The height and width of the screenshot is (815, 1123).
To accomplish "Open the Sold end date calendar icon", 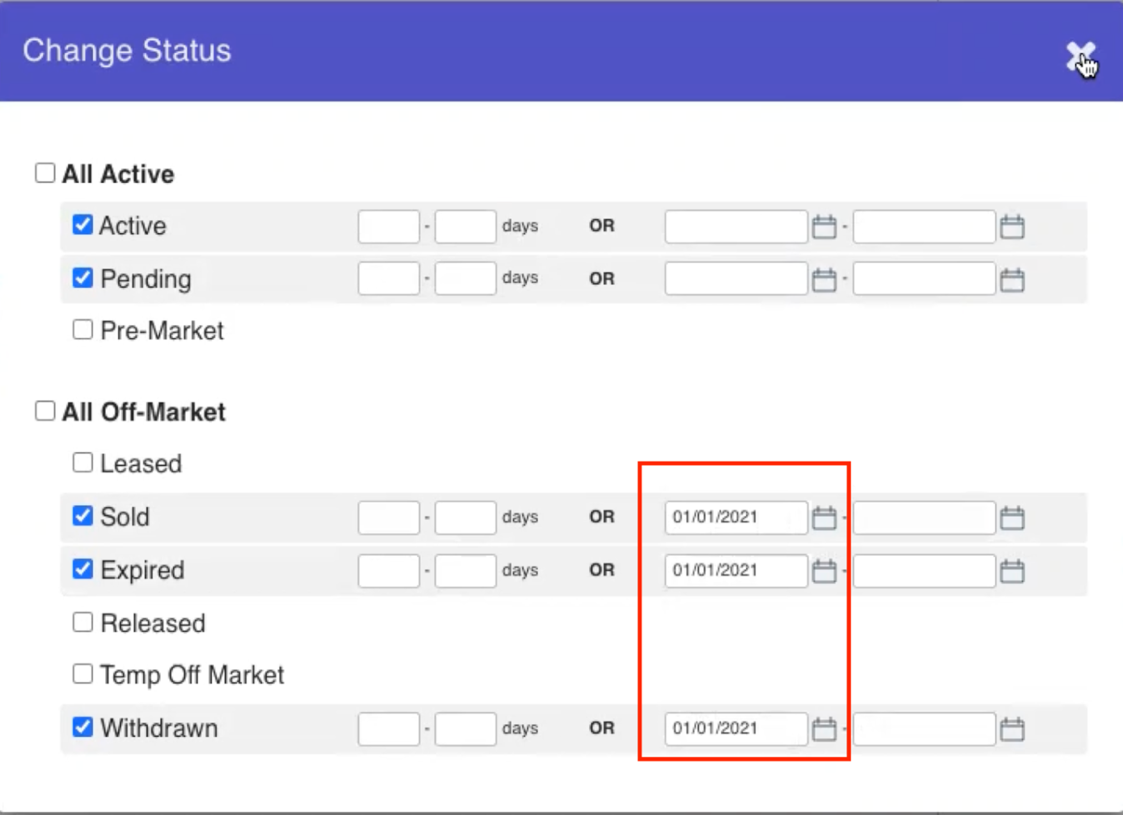I will [1011, 517].
